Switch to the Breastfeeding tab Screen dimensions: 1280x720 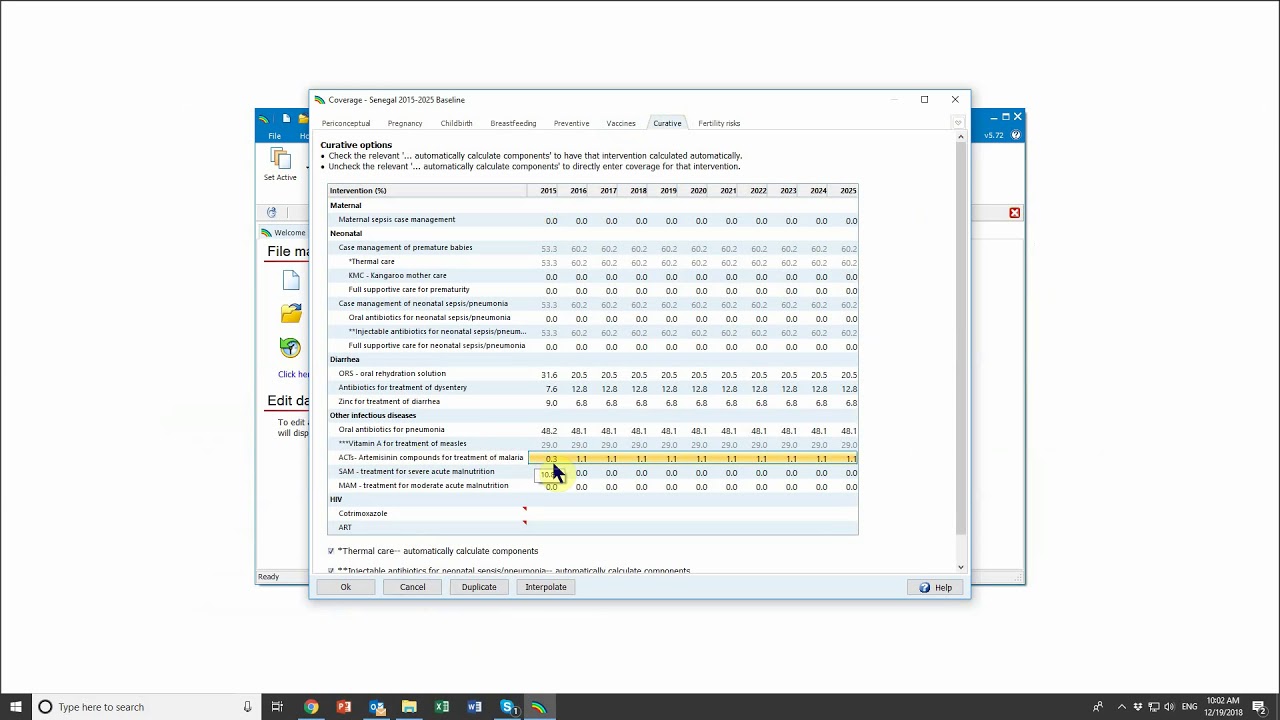513,123
